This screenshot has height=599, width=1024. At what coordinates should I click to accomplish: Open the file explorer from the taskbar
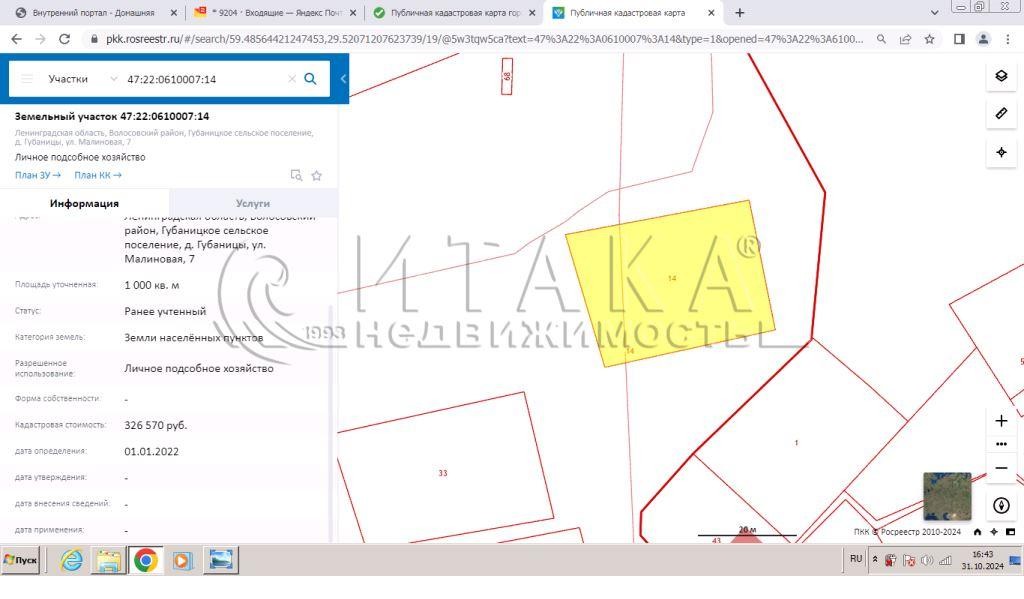pyautogui.click(x=108, y=560)
